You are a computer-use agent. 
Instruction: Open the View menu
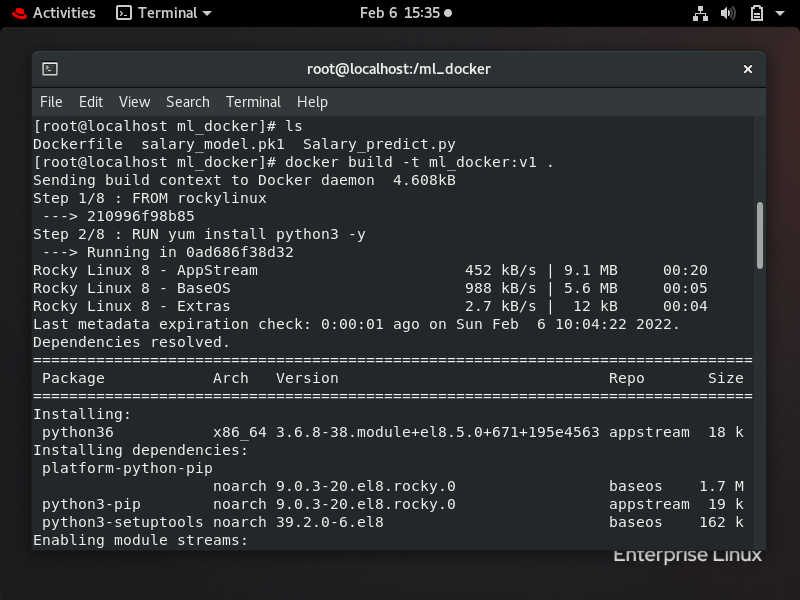(x=133, y=102)
